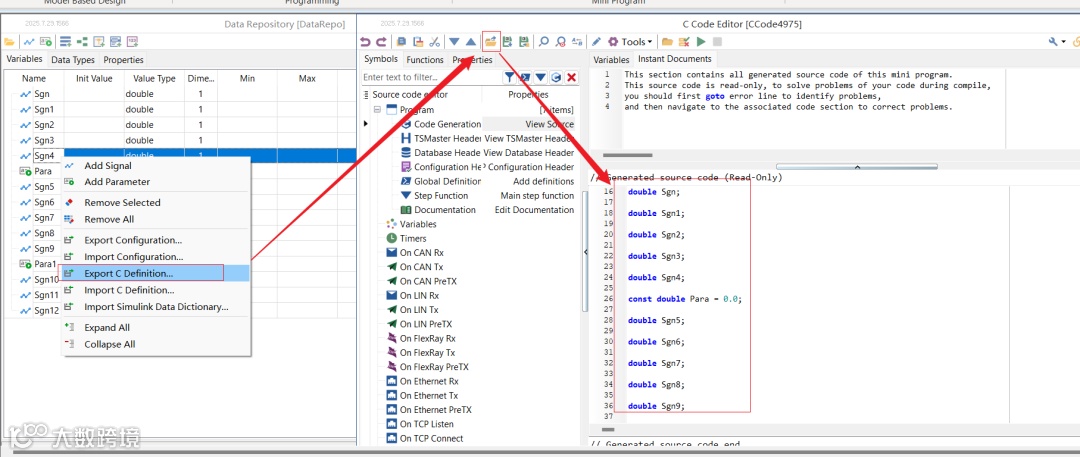Click the paste icon in code editor toolbar
Screen dimensions: 1080x457
click(x=418, y=42)
